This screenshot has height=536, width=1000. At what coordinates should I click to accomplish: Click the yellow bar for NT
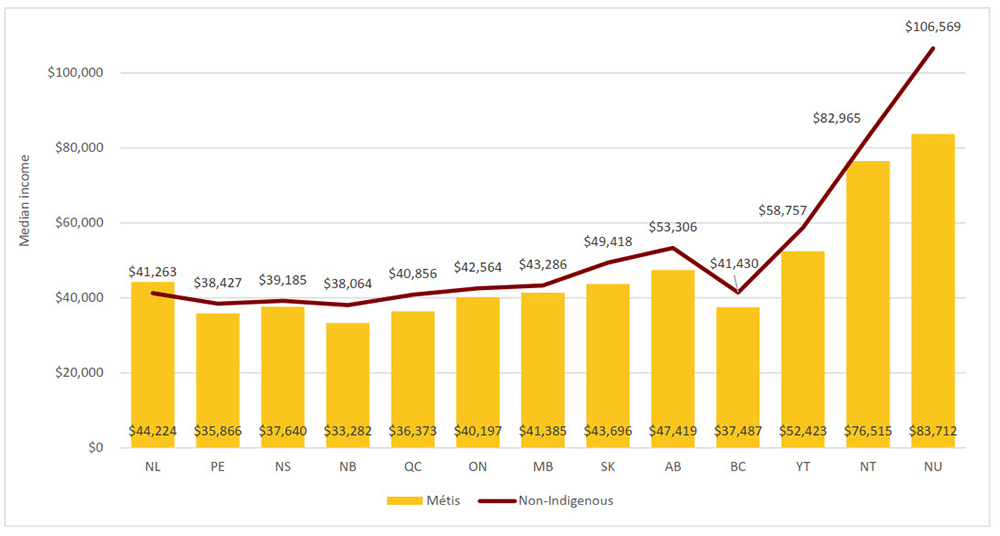pos(867,300)
